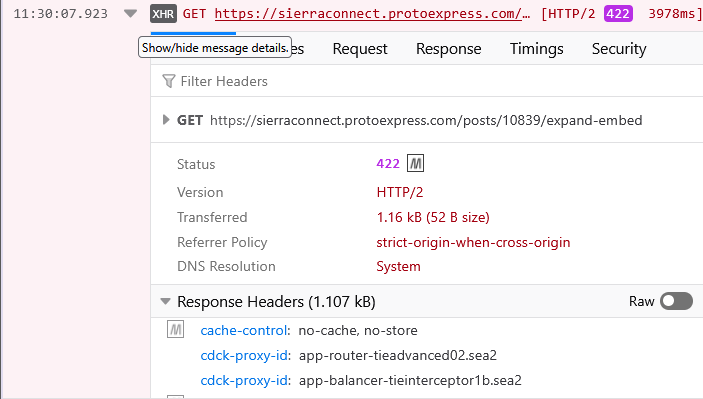Click the filter funnel icon
The width and height of the screenshot is (703, 399).
tap(169, 81)
